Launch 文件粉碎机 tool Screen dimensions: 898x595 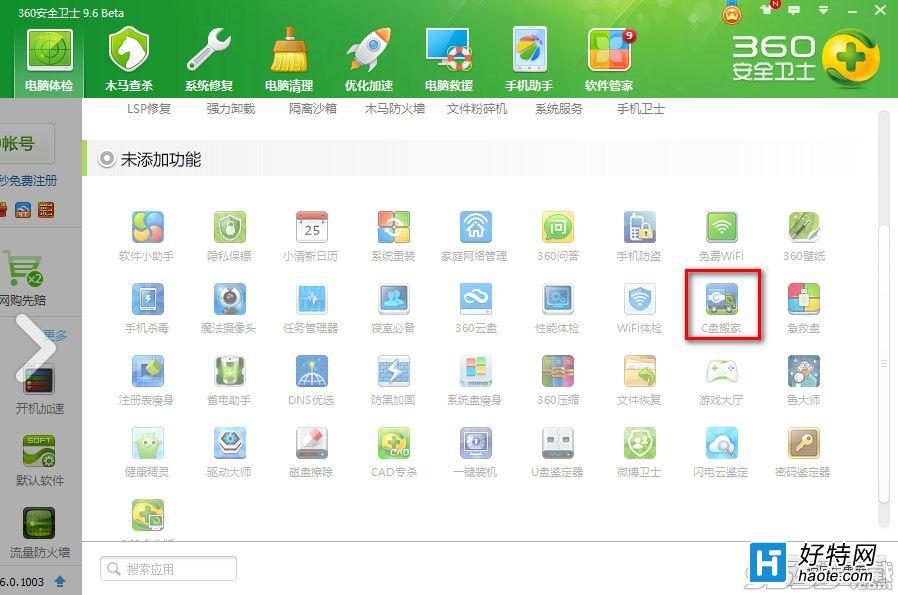476,108
